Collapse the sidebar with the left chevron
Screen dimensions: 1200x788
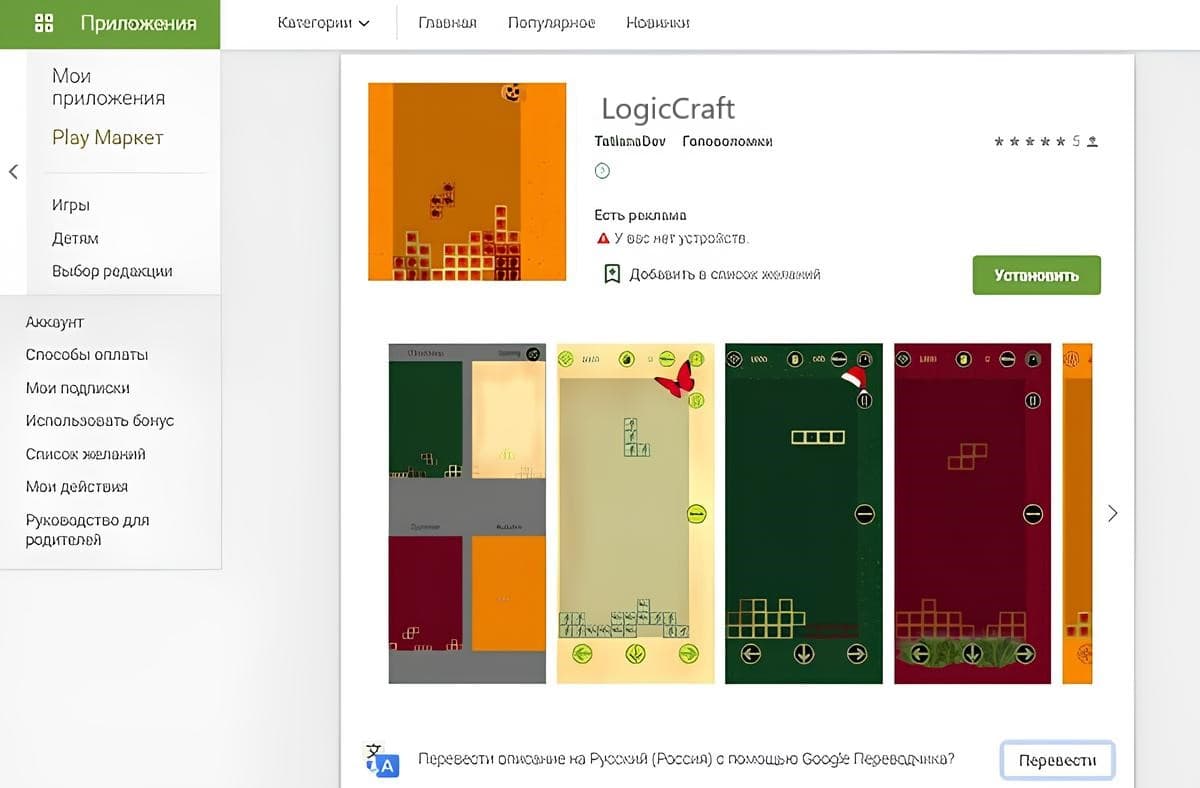point(13,172)
